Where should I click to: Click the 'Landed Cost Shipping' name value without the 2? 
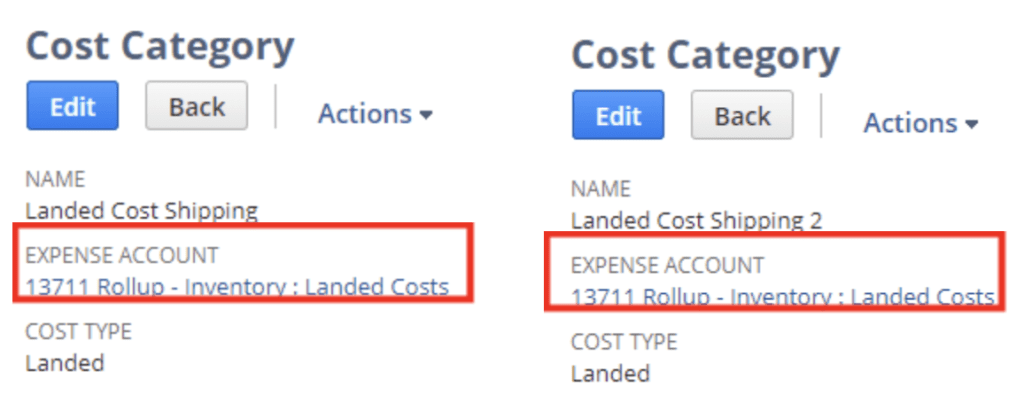coord(141,210)
